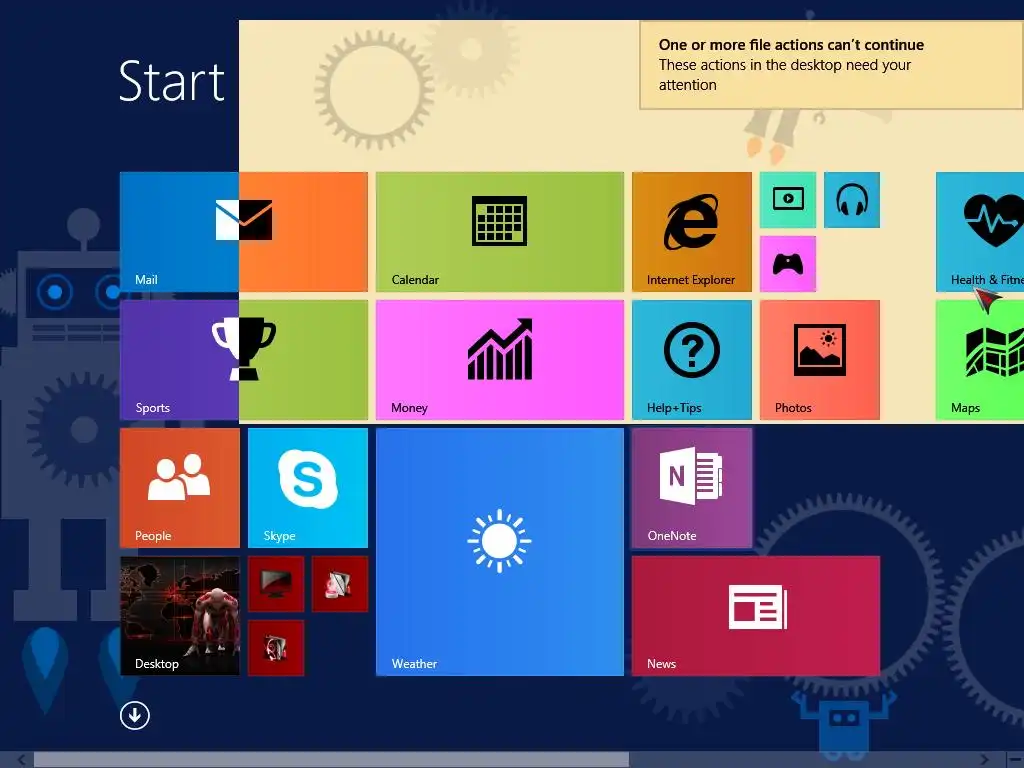Open the Sports tile with trophy
1024x768 pixels.
[x=244, y=360]
